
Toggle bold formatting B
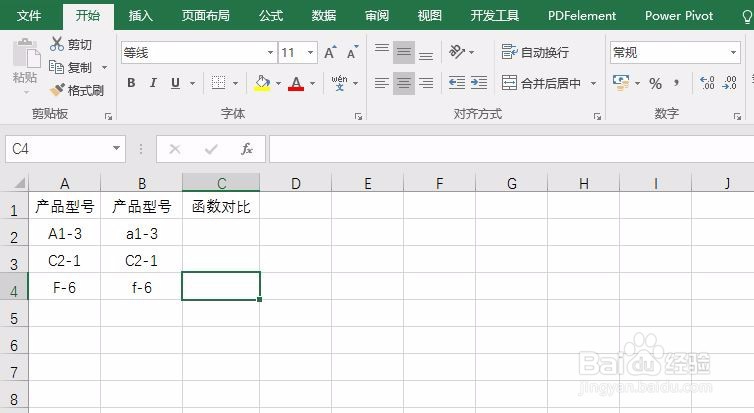coord(131,83)
